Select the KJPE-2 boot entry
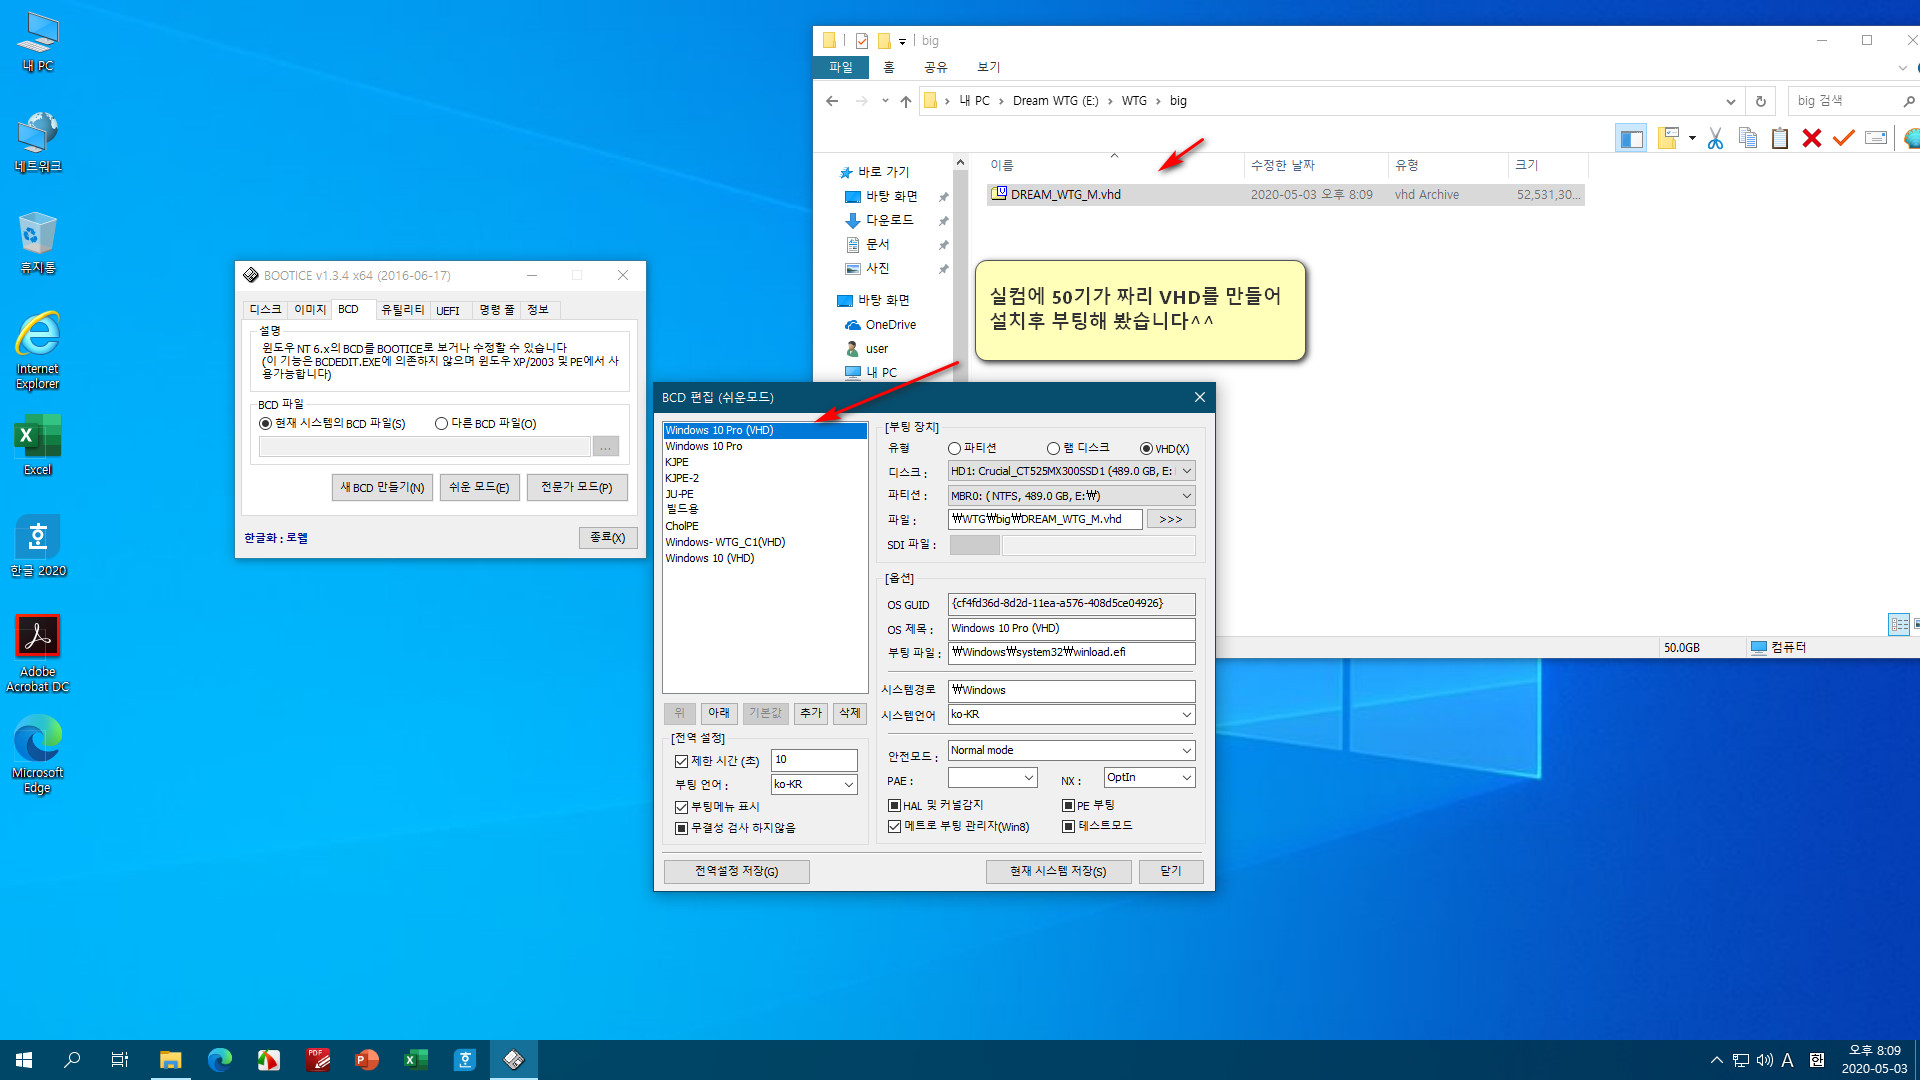This screenshot has height=1080, width=1920. [x=682, y=479]
